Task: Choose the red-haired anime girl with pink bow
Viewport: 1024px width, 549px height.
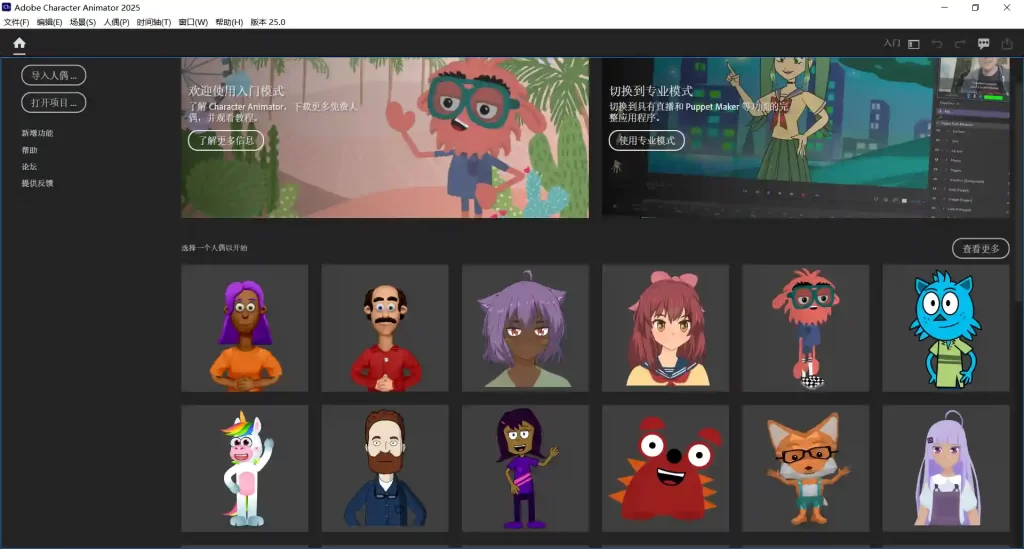Action: (665, 328)
